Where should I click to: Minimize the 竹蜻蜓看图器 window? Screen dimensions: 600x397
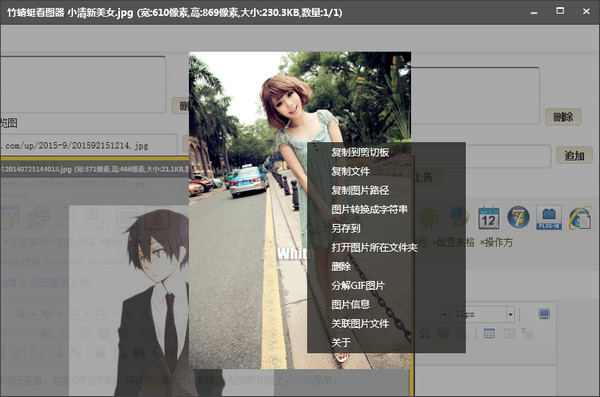tap(534, 13)
